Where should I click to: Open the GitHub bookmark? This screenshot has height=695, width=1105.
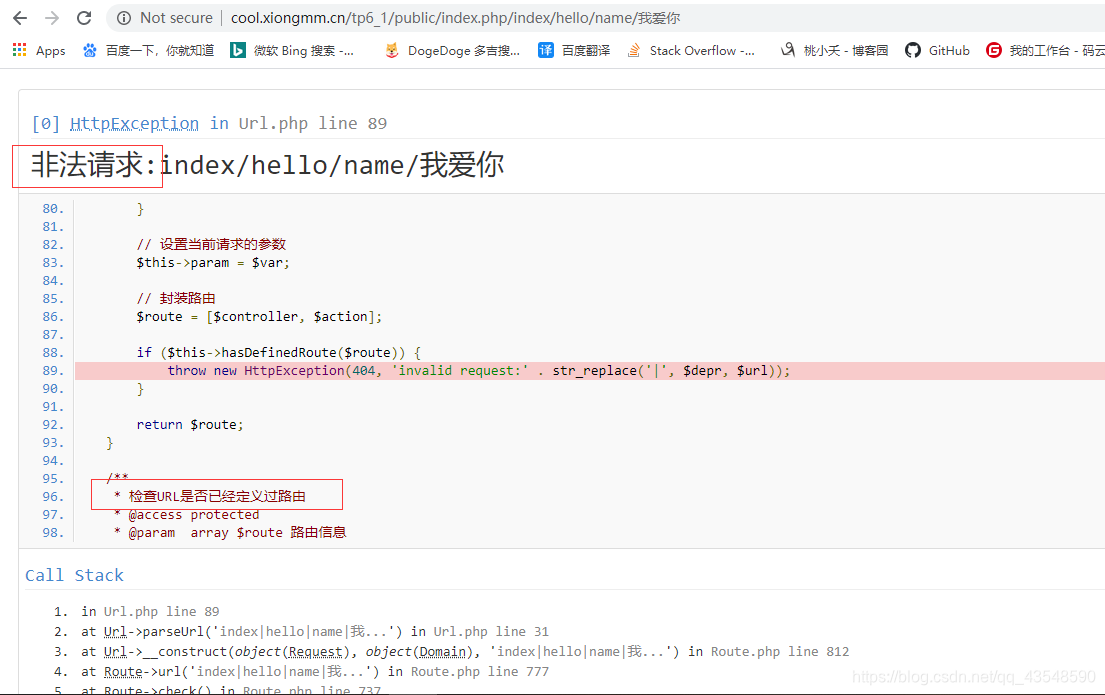937,50
